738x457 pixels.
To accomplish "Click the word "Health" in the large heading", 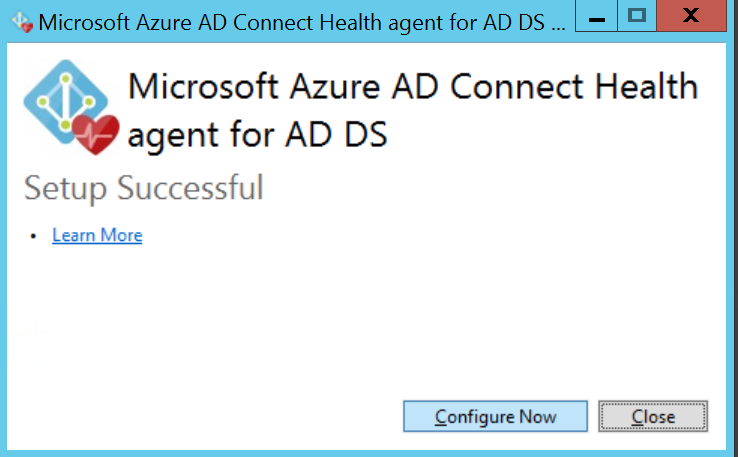I will pos(644,86).
